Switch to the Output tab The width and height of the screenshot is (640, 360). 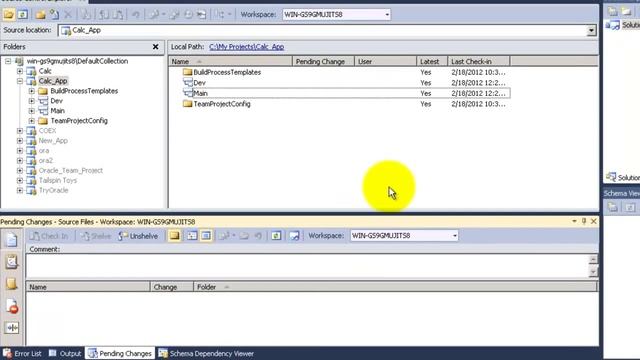tap(65, 353)
